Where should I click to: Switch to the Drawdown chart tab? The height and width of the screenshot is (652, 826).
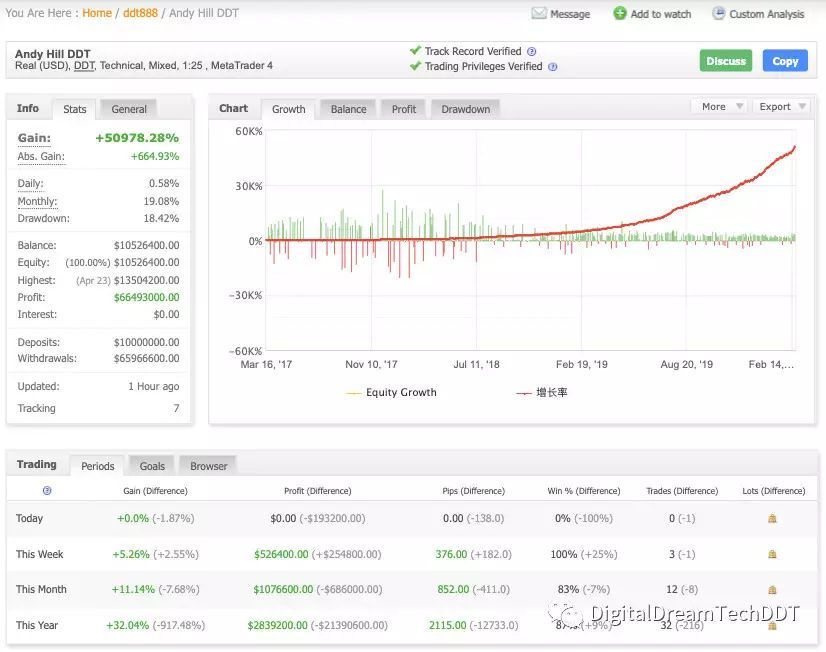(x=465, y=109)
